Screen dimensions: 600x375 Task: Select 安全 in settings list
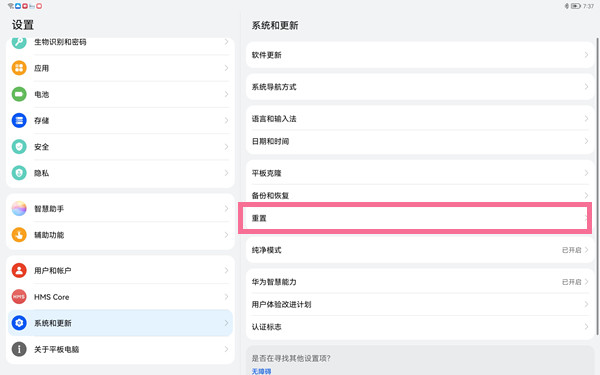pyautogui.click(x=120, y=147)
